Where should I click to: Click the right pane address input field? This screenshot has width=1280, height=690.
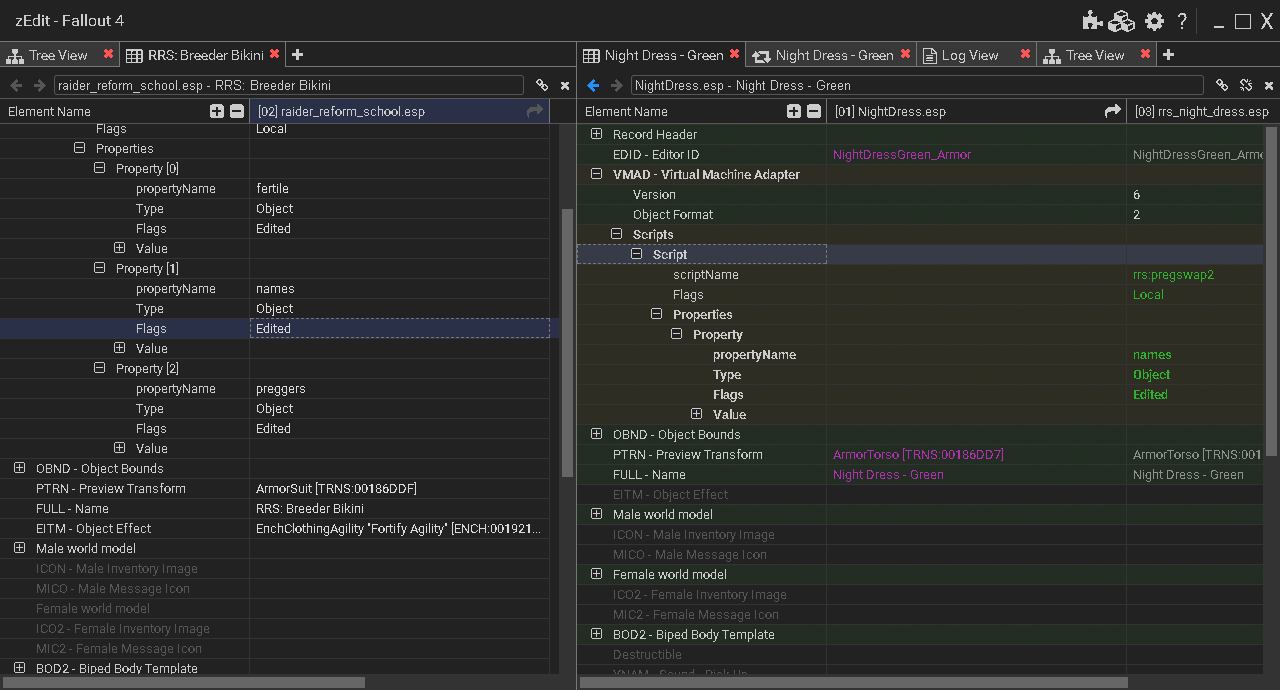click(917, 86)
